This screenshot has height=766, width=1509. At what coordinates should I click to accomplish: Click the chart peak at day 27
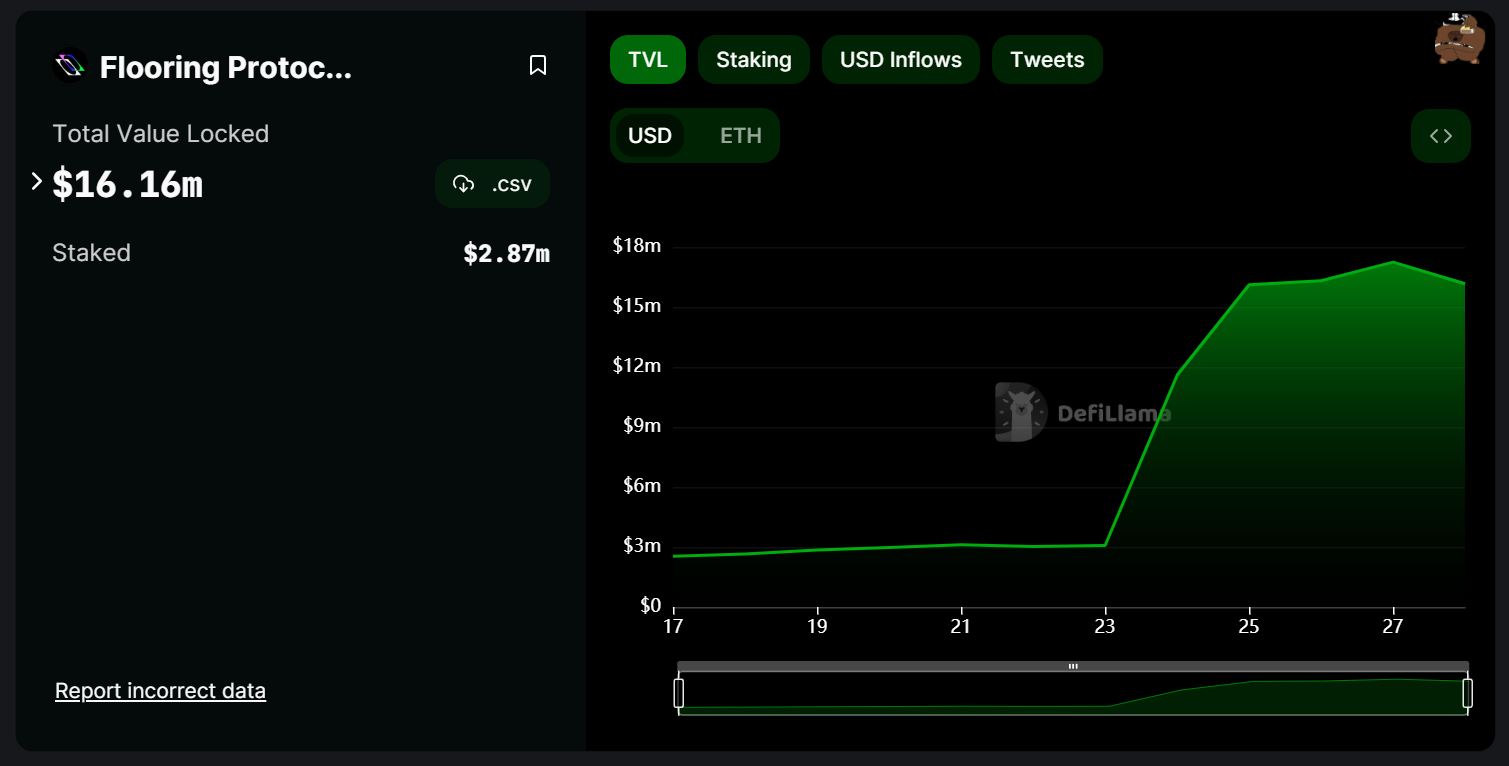tap(1393, 263)
